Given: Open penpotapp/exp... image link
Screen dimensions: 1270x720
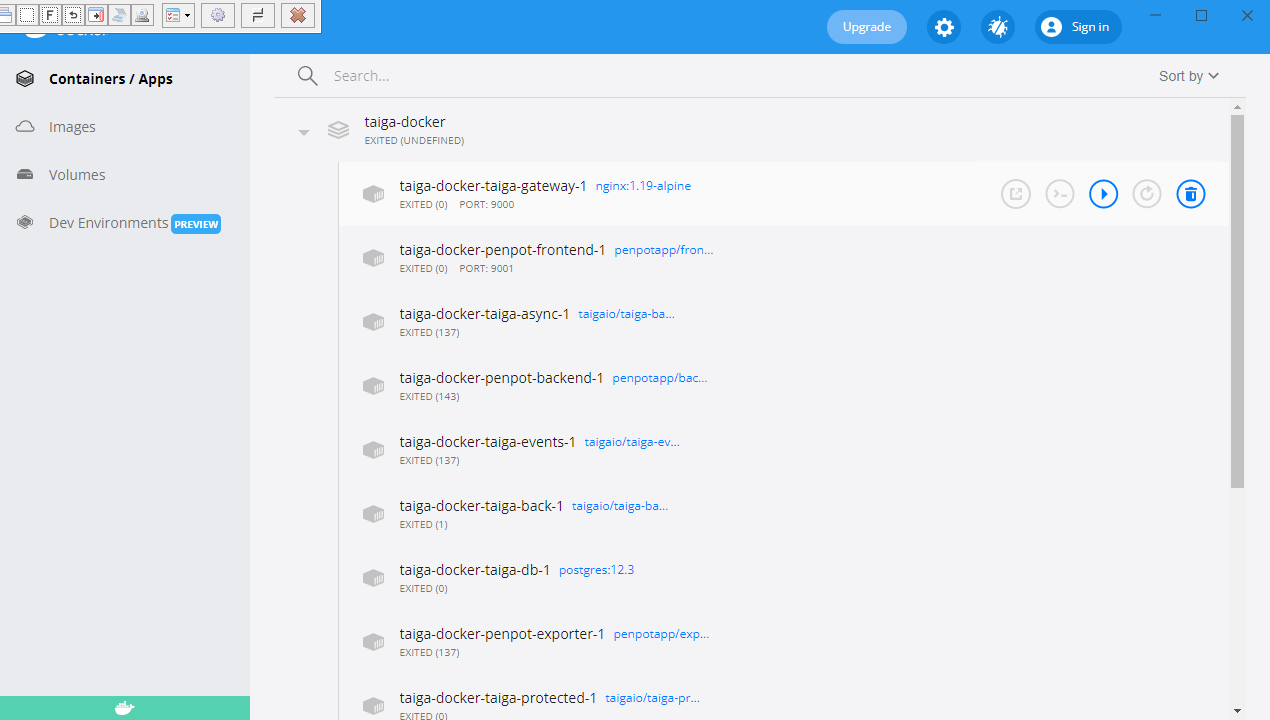Looking at the screenshot, I should (x=662, y=634).
